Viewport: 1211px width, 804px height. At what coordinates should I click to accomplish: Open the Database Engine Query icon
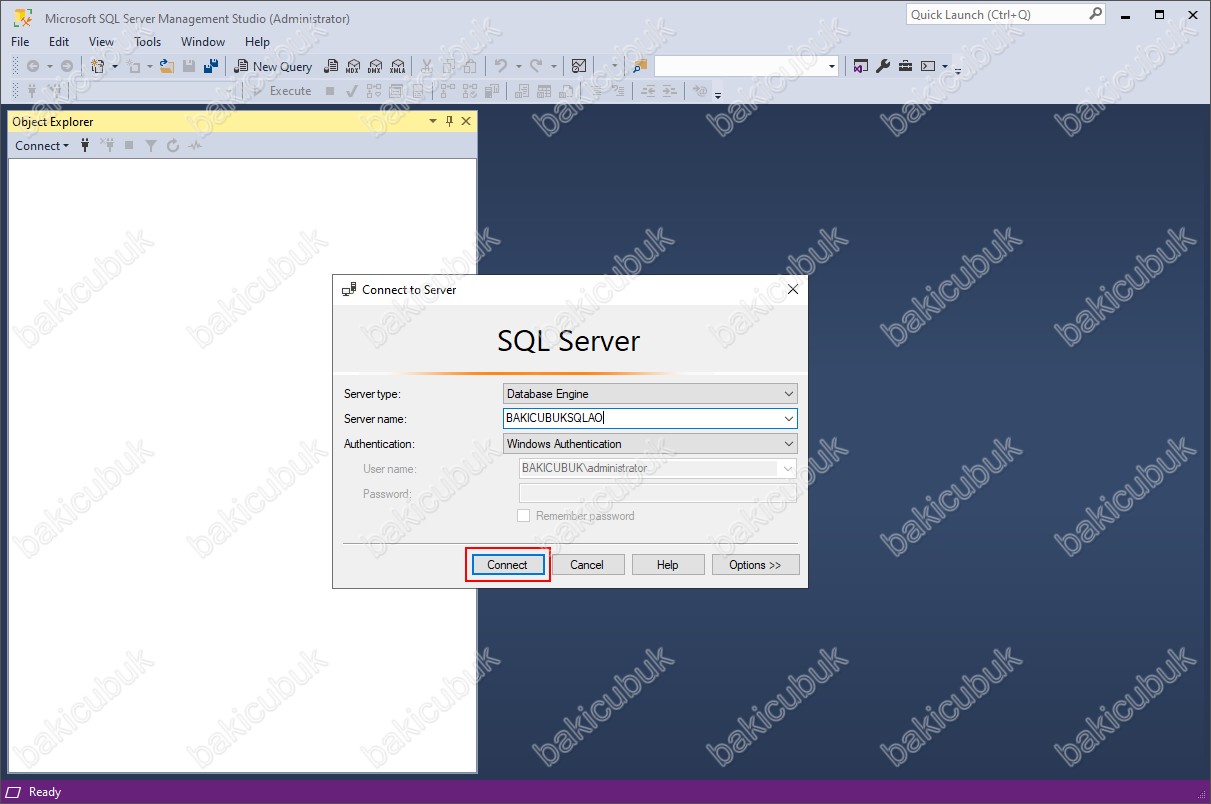coord(331,66)
